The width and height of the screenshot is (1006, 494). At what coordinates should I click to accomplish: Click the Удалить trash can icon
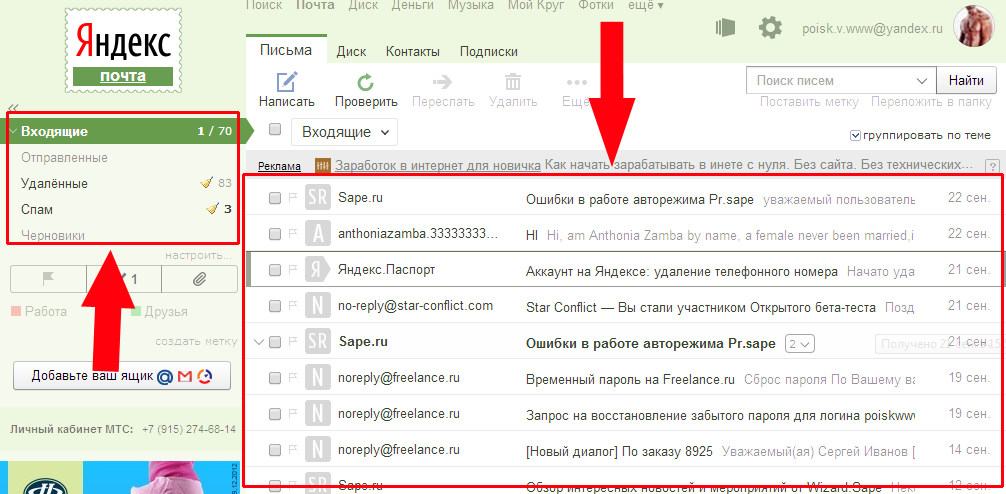513,83
